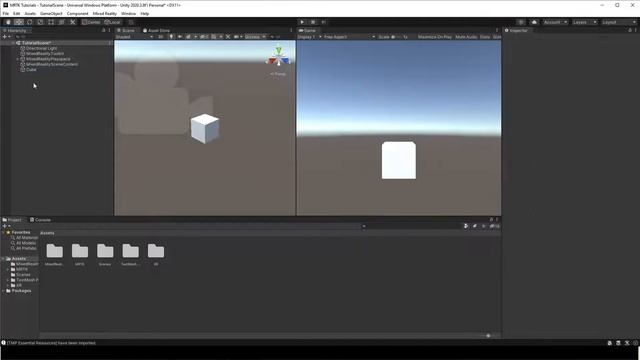Toggle Local handle rotation button
Image resolution: width=640 pixels, height=360 pixels.
pyautogui.click(x=112, y=22)
